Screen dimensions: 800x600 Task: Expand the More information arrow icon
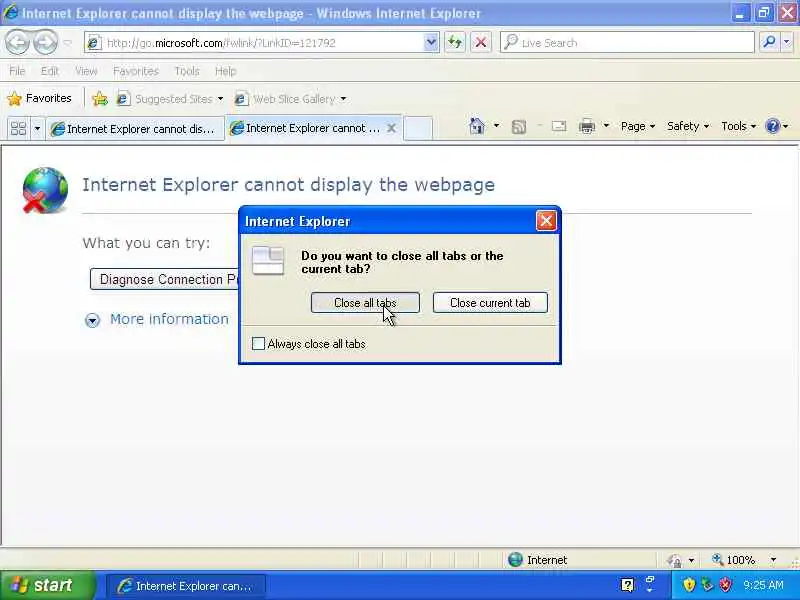click(92, 320)
